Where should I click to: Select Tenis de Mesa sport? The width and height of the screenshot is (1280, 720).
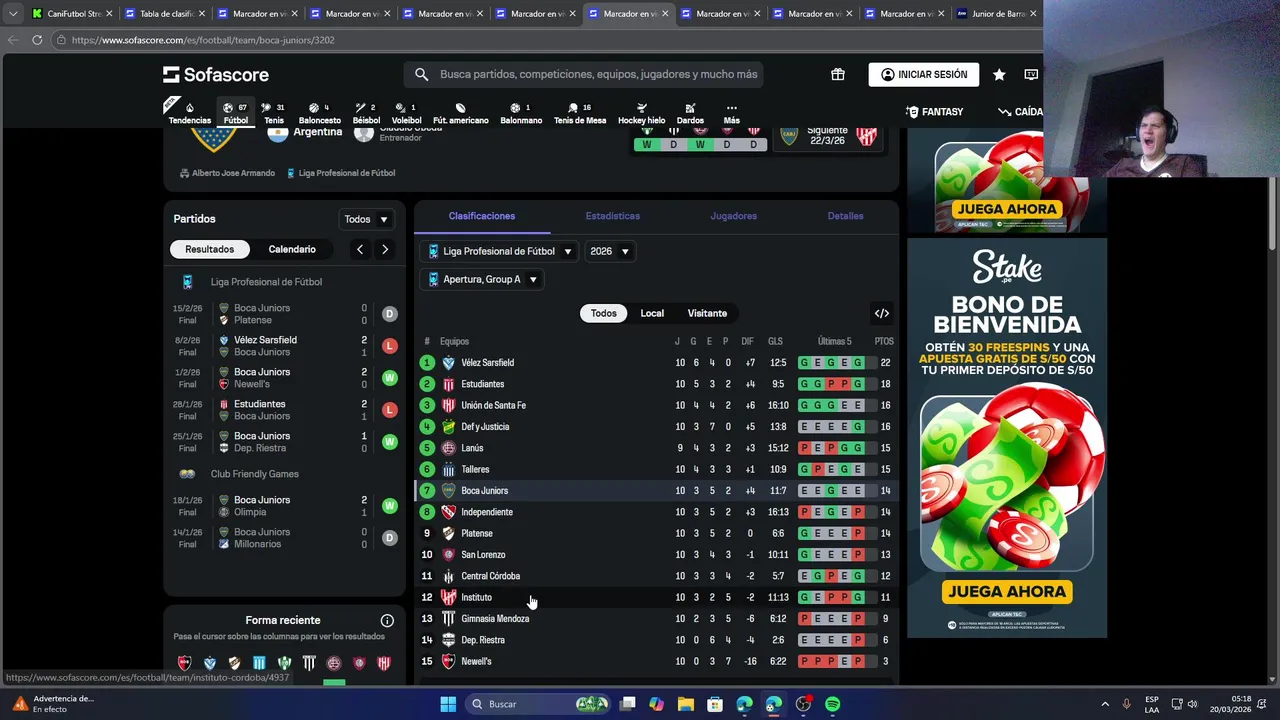tap(580, 113)
